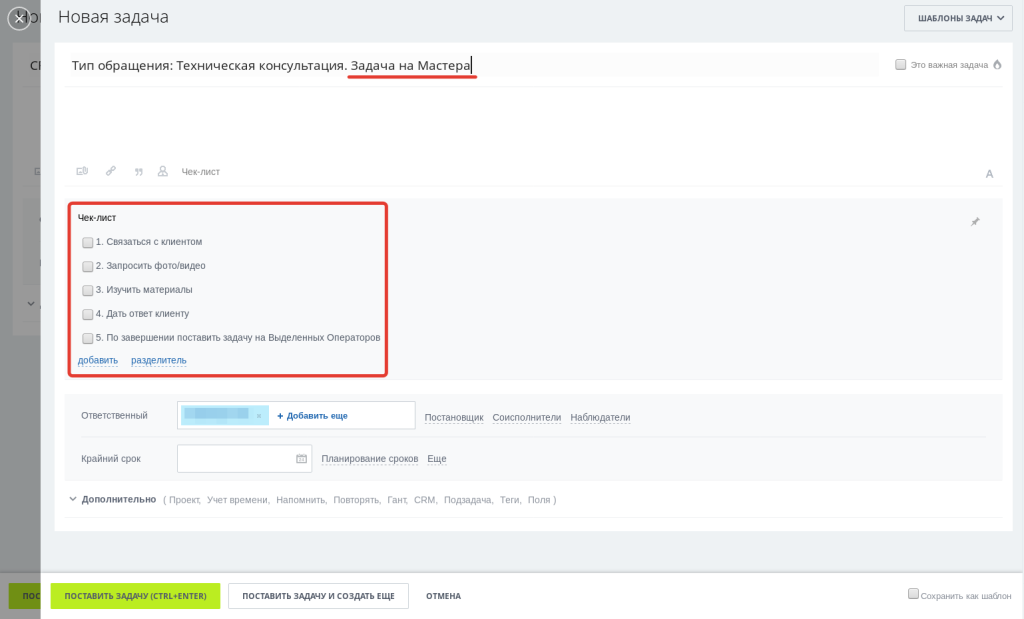Tick 'Сохранить как шаблон' checkbox

click(914, 594)
